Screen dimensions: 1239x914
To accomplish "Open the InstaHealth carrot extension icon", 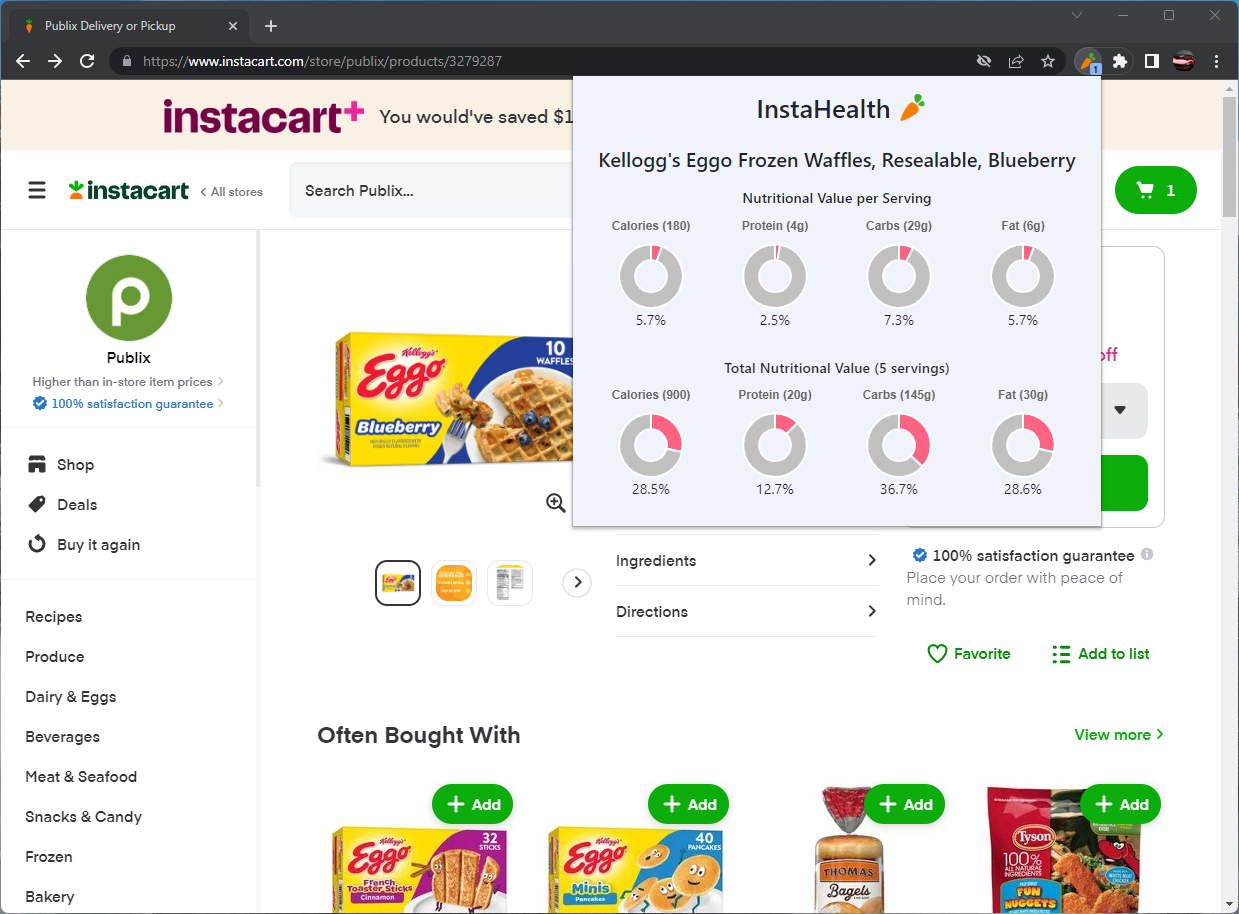I will click(x=1089, y=61).
